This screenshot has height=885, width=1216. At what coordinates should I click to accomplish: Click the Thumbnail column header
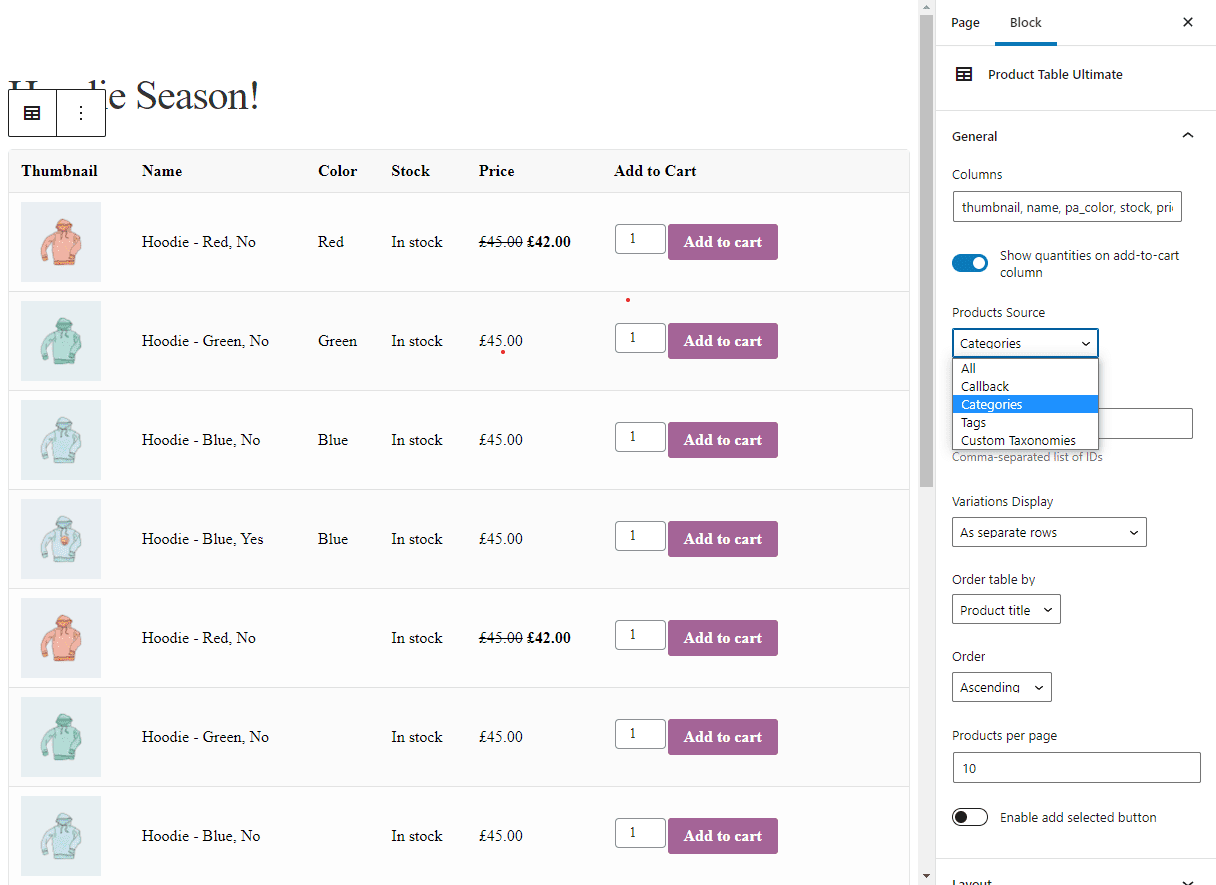[x=59, y=171]
